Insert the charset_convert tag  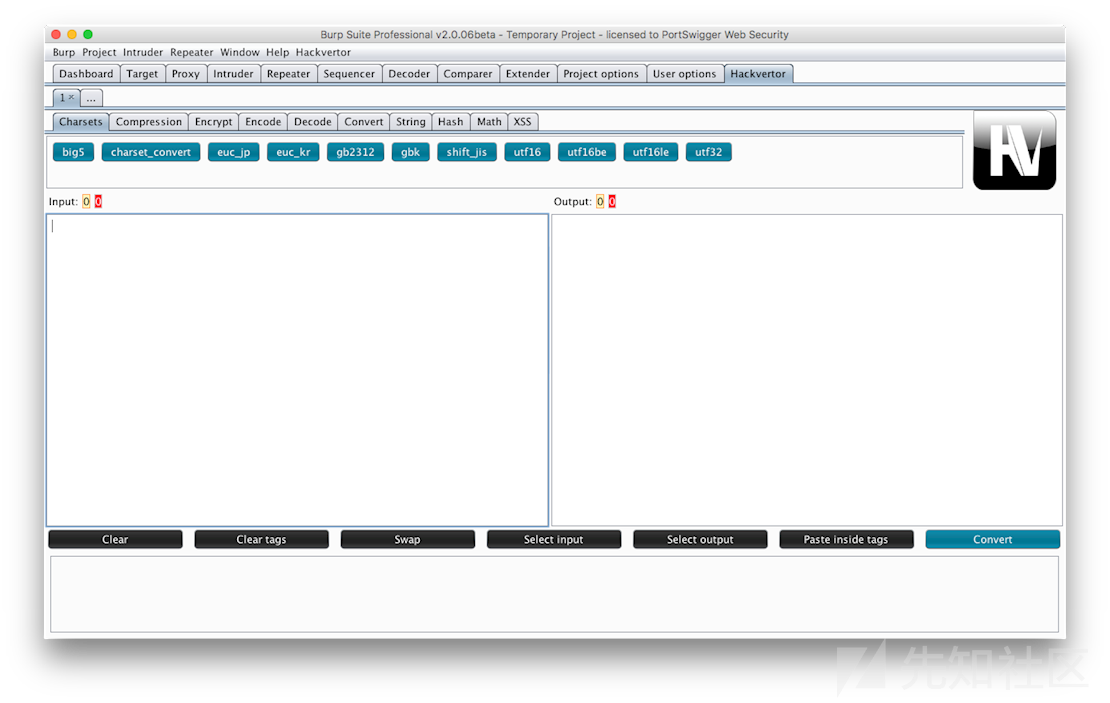coord(150,152)
